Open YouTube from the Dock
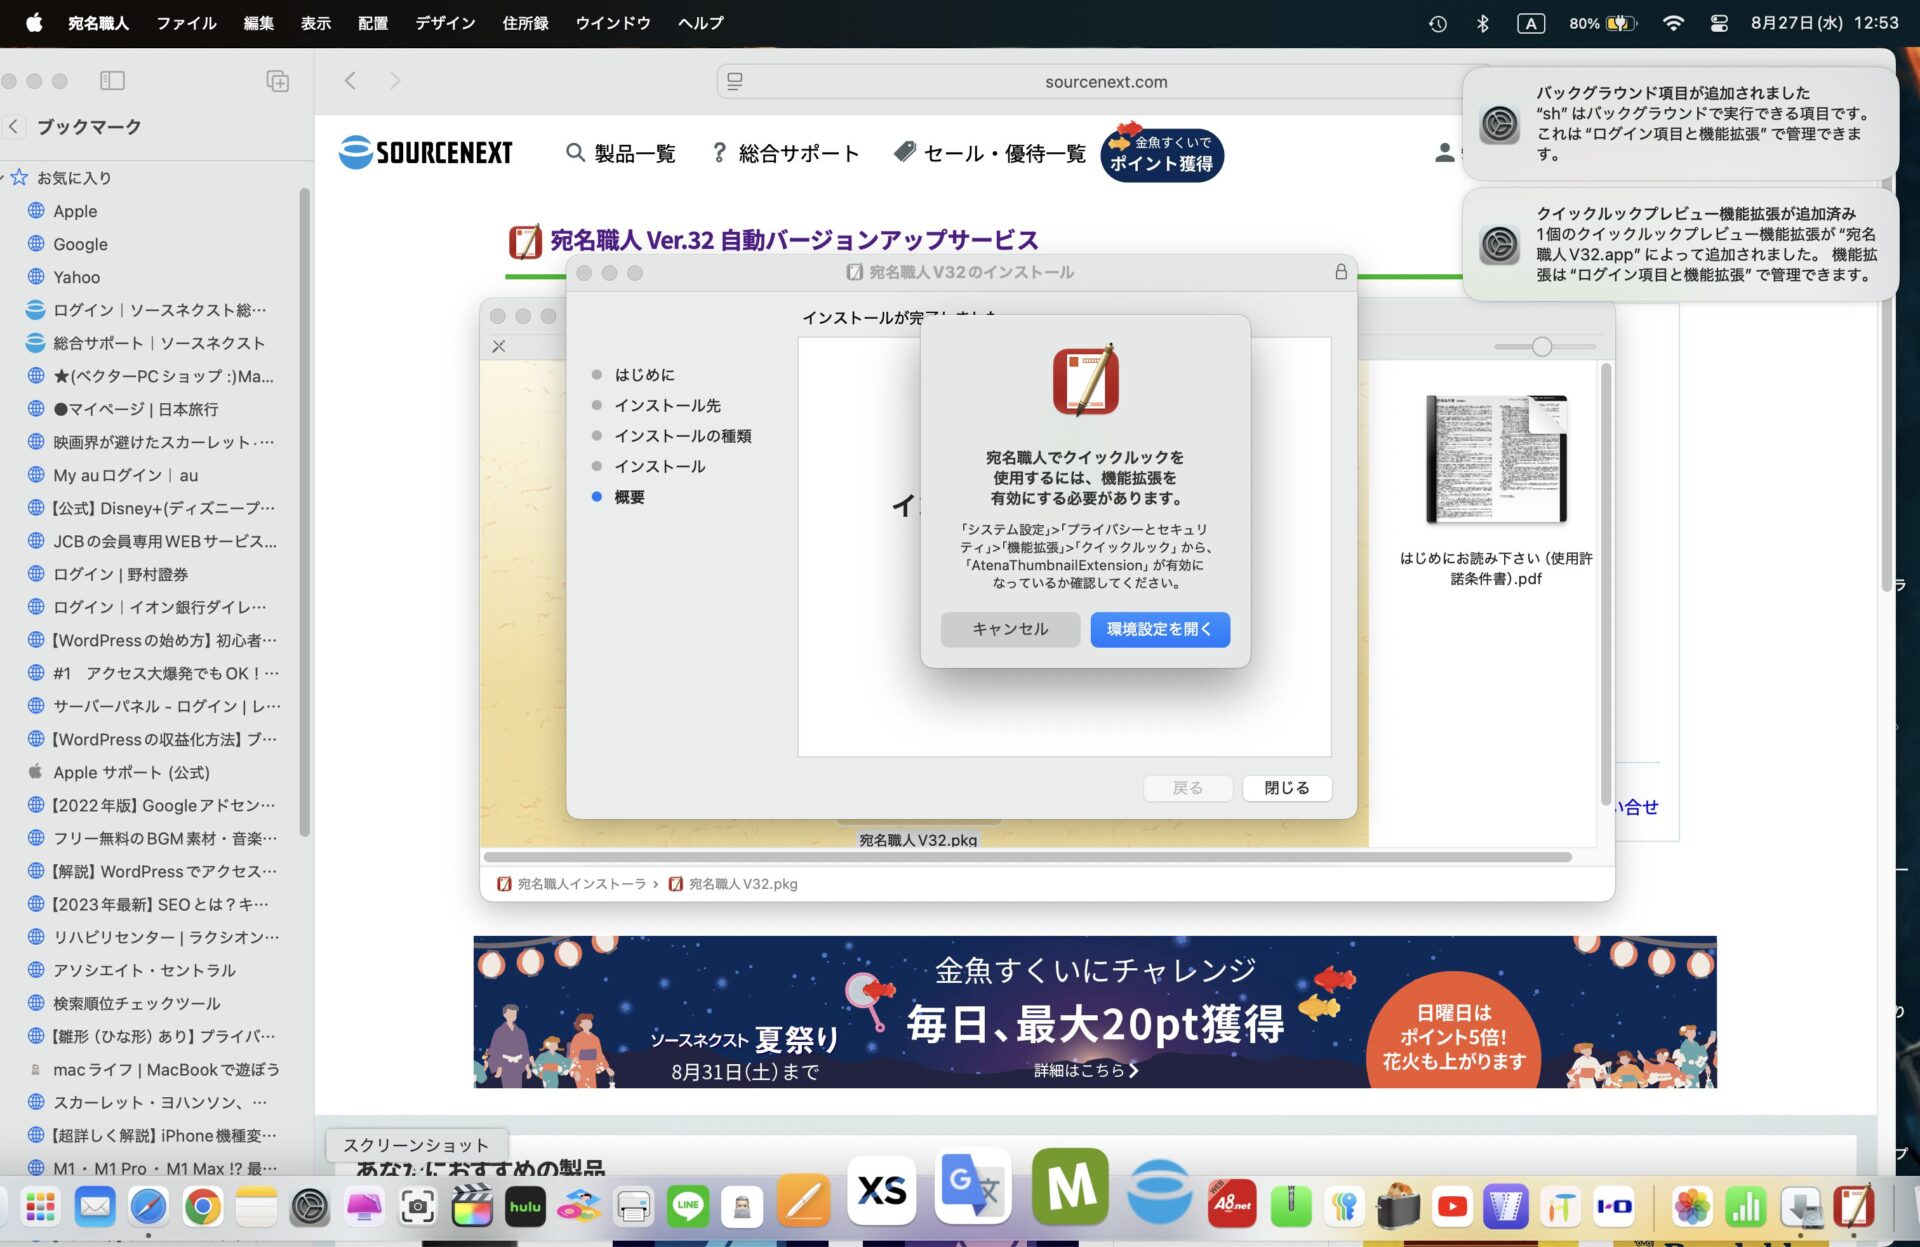This screenshot has width=1920, height=1247. [x=1452, y=1206]
